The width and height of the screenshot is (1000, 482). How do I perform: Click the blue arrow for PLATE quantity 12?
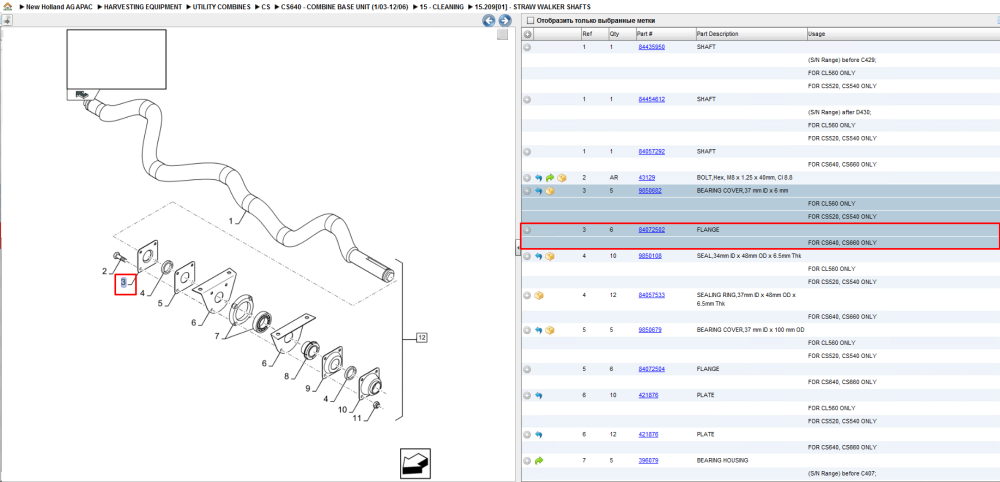pos(538,434)
